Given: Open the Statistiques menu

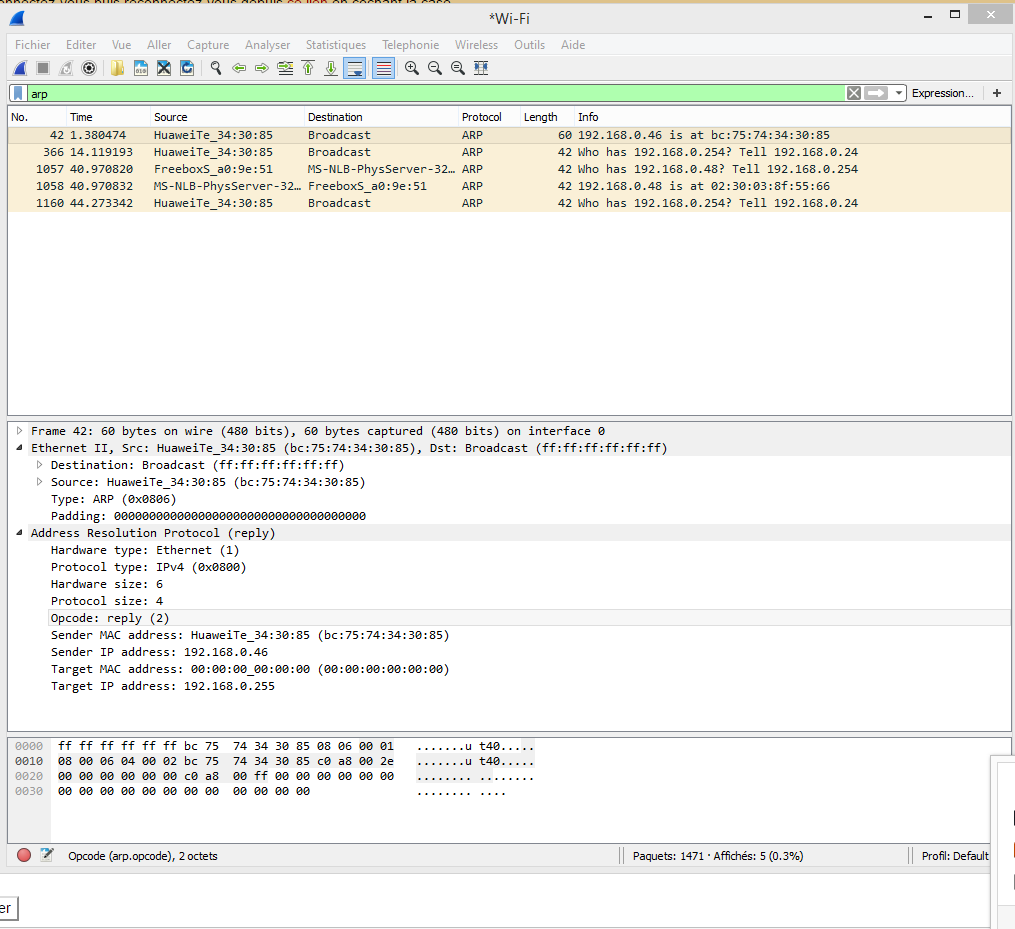Looking at the screenshot, I should 335,45.
